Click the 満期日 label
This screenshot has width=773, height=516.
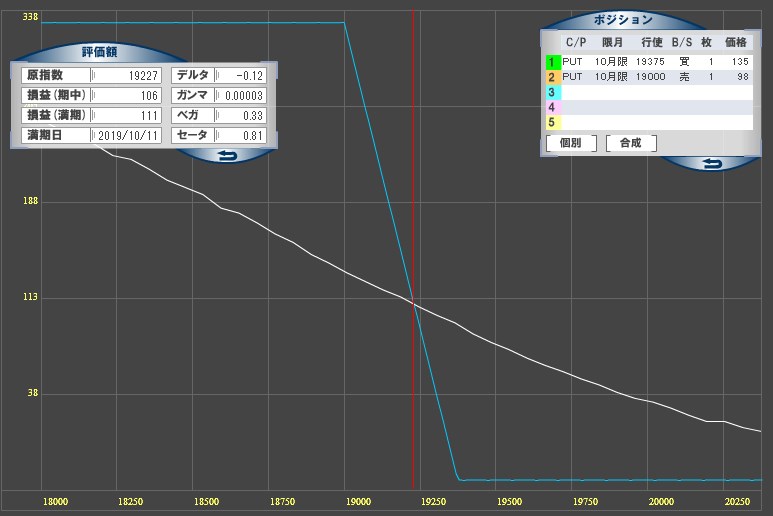click(45, 135)
